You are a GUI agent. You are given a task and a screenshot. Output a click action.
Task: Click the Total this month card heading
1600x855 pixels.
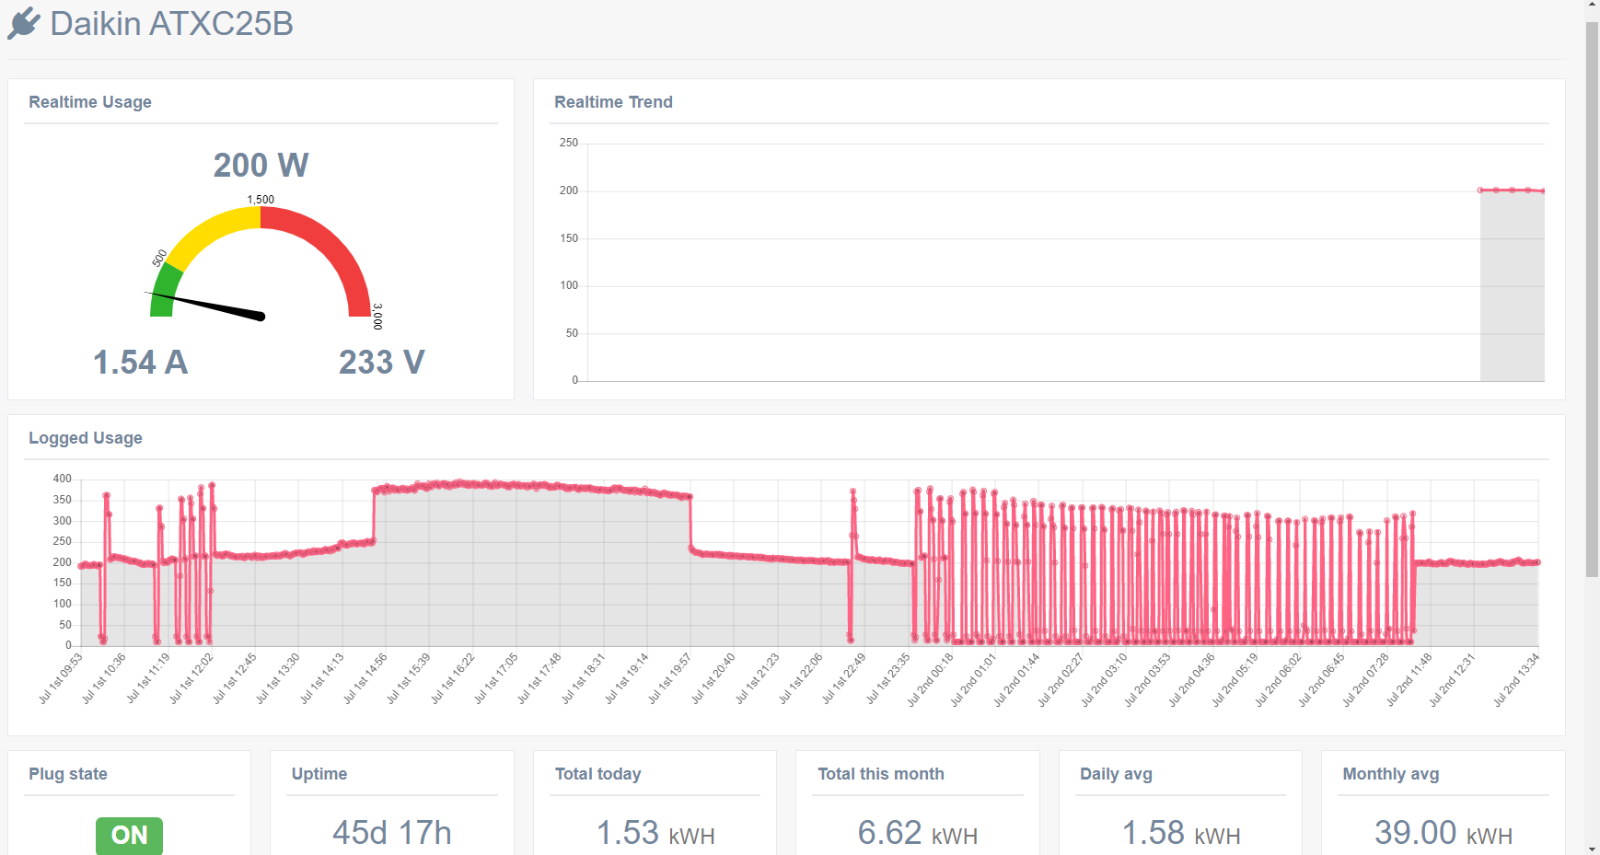(x=881, y=774)
